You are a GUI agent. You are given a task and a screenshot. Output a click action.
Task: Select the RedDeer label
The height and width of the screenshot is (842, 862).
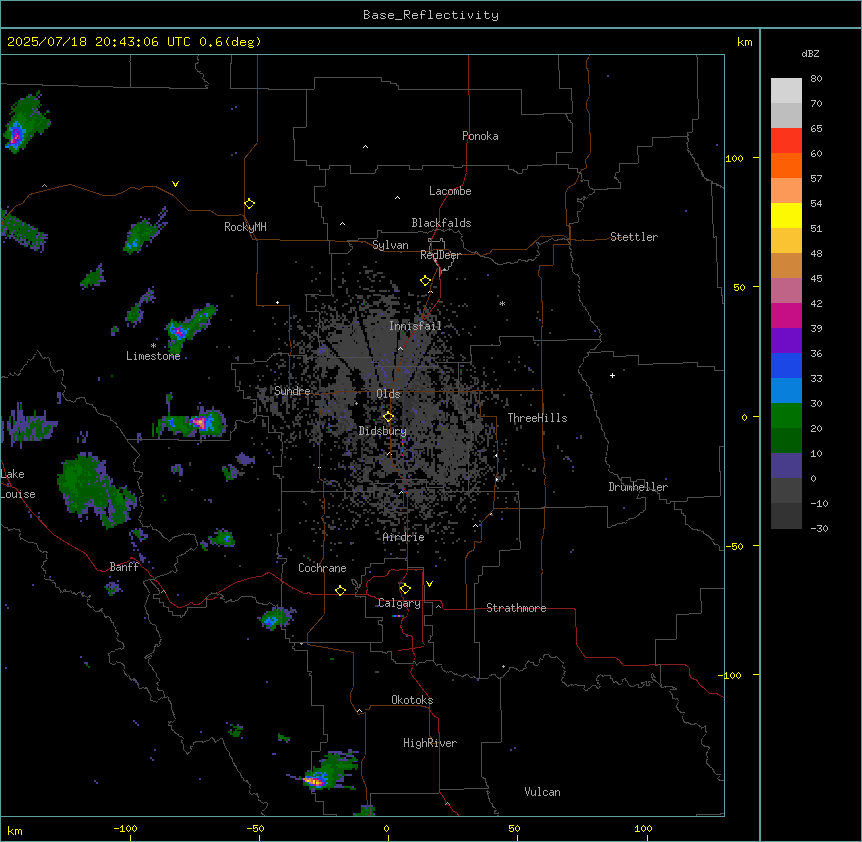pyautogui.click(x=440, y=255)
